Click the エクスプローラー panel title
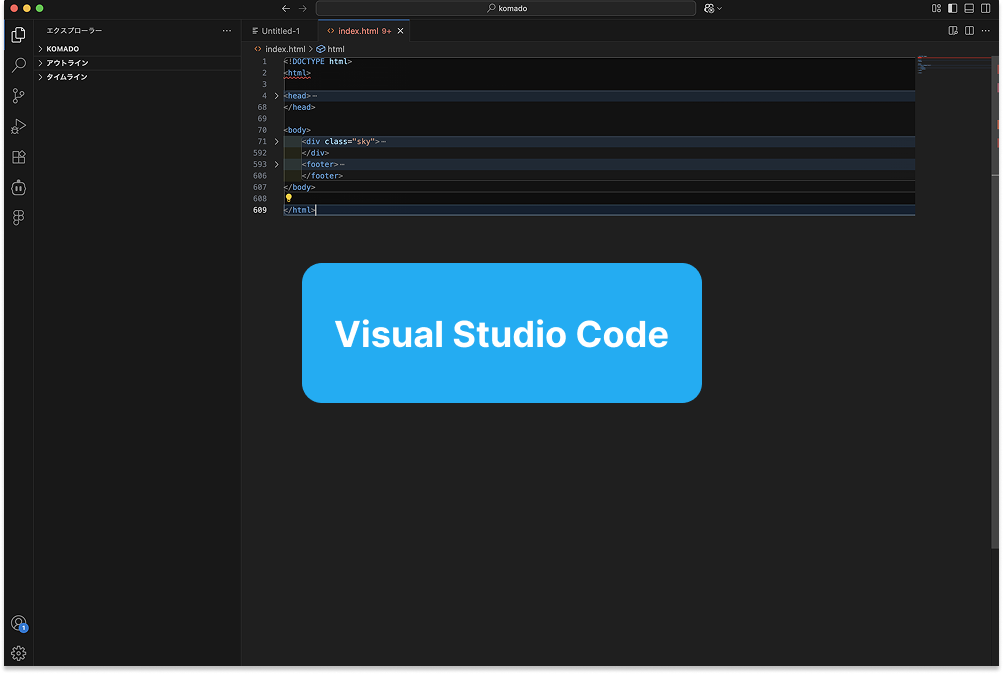The width and height of the screenshot is (1003, 674). pos(74,31)
